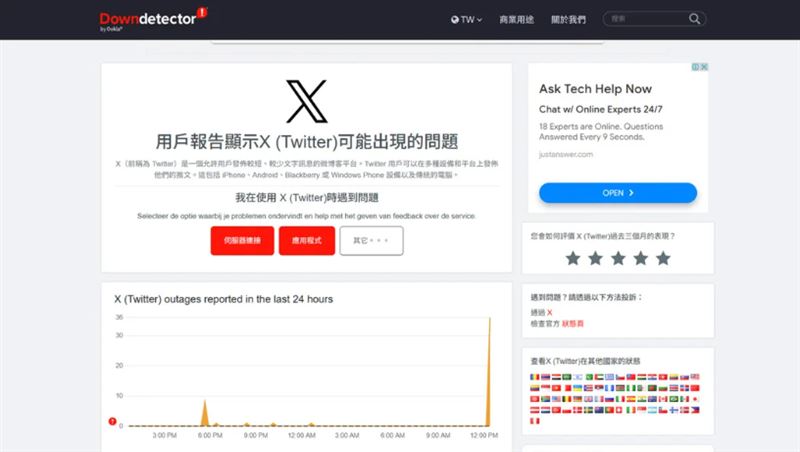
Task: Choose the outlined 其它 option button
Action: (371, 240)
